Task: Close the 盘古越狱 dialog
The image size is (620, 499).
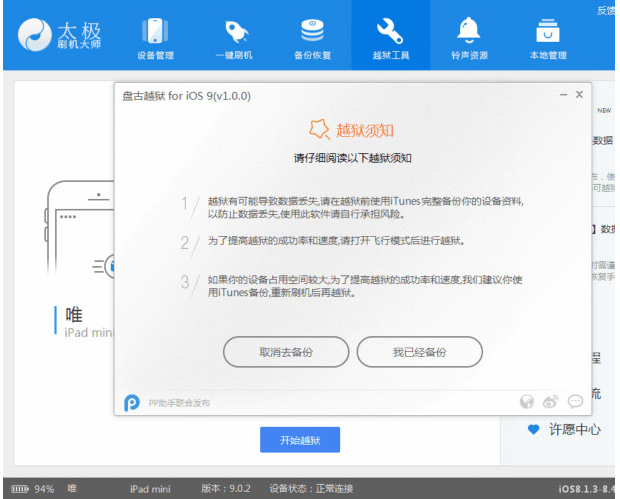Action: point(579,95)
